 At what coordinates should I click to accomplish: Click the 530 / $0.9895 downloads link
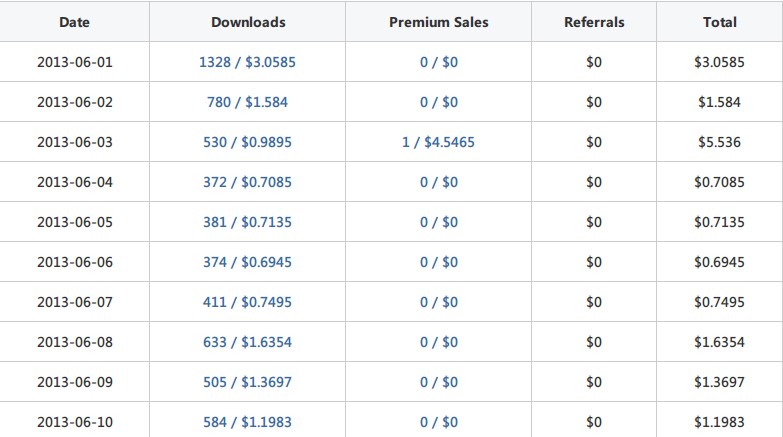tap(248, 142)
